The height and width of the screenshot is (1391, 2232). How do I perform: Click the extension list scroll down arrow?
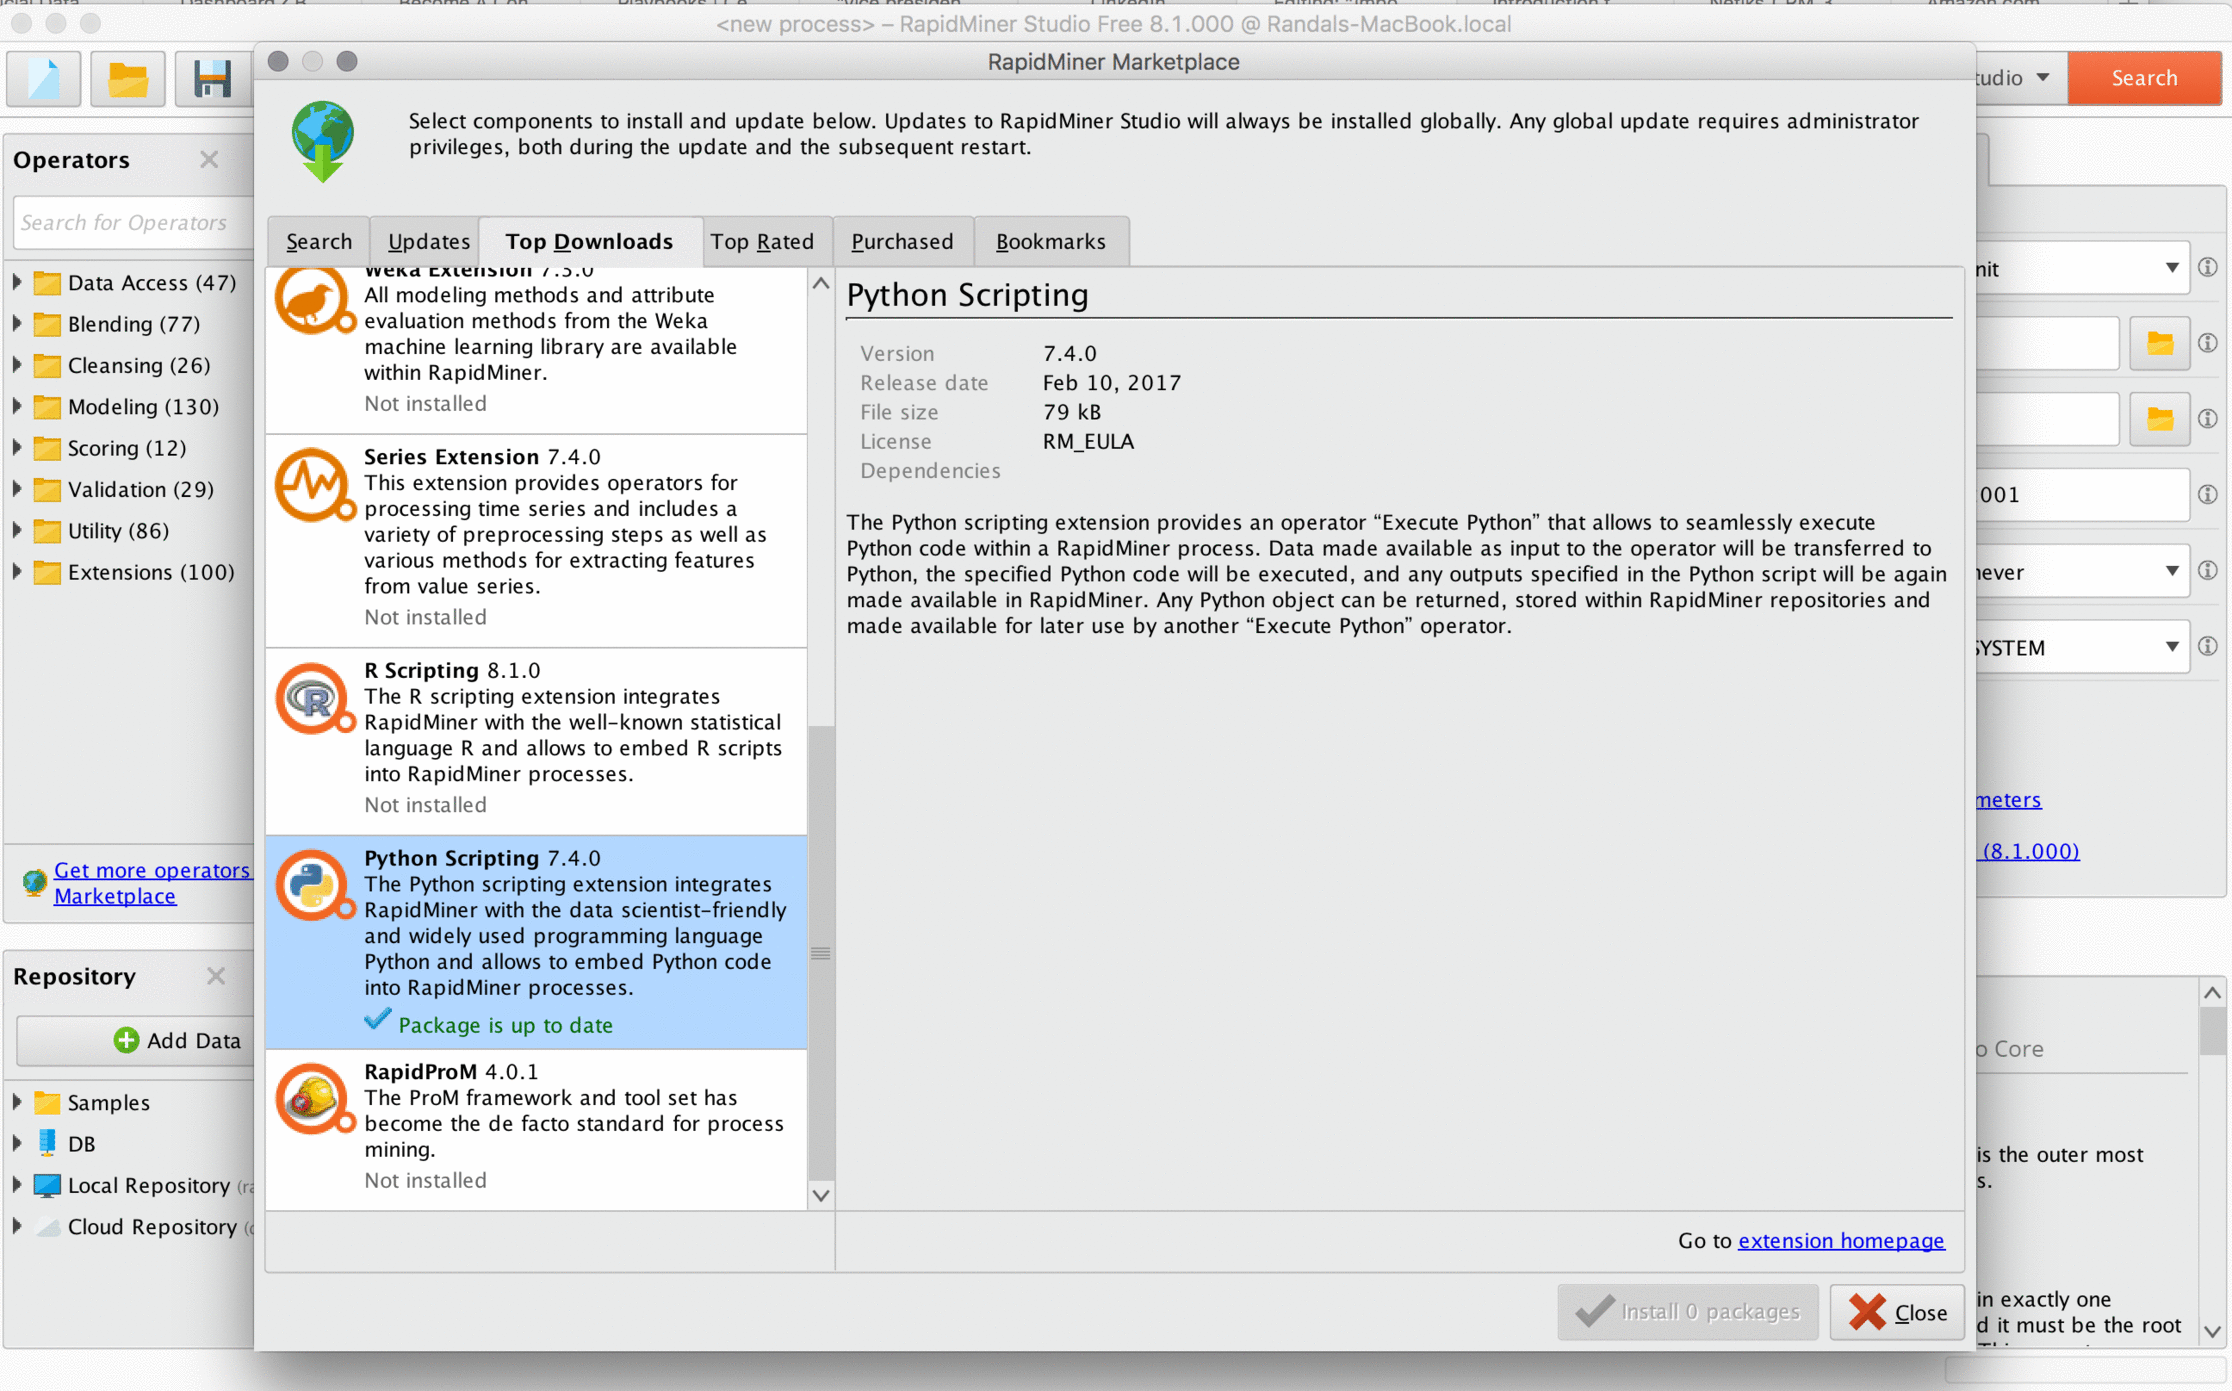tap(820, 1195)
